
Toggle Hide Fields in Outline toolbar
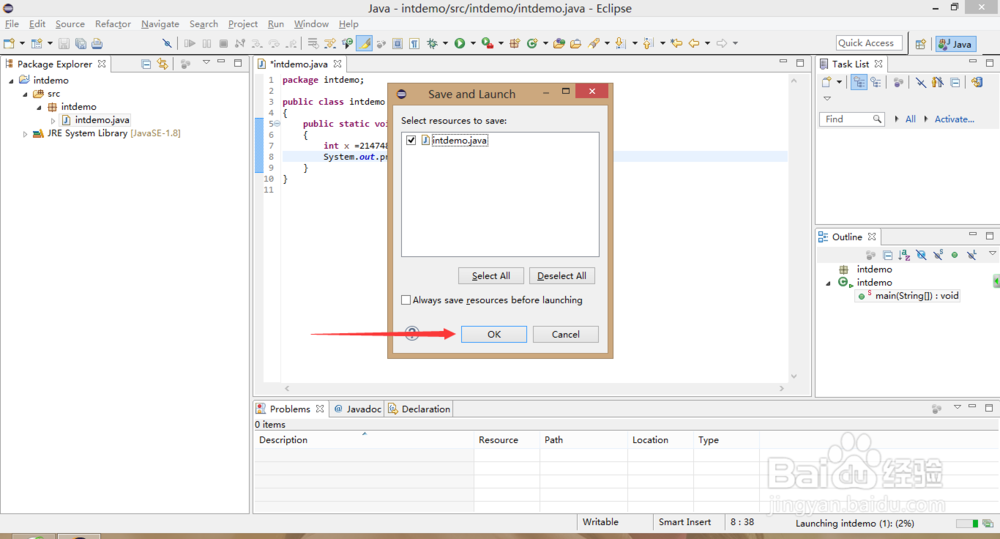pyautogui.click(x=921, y=255)
